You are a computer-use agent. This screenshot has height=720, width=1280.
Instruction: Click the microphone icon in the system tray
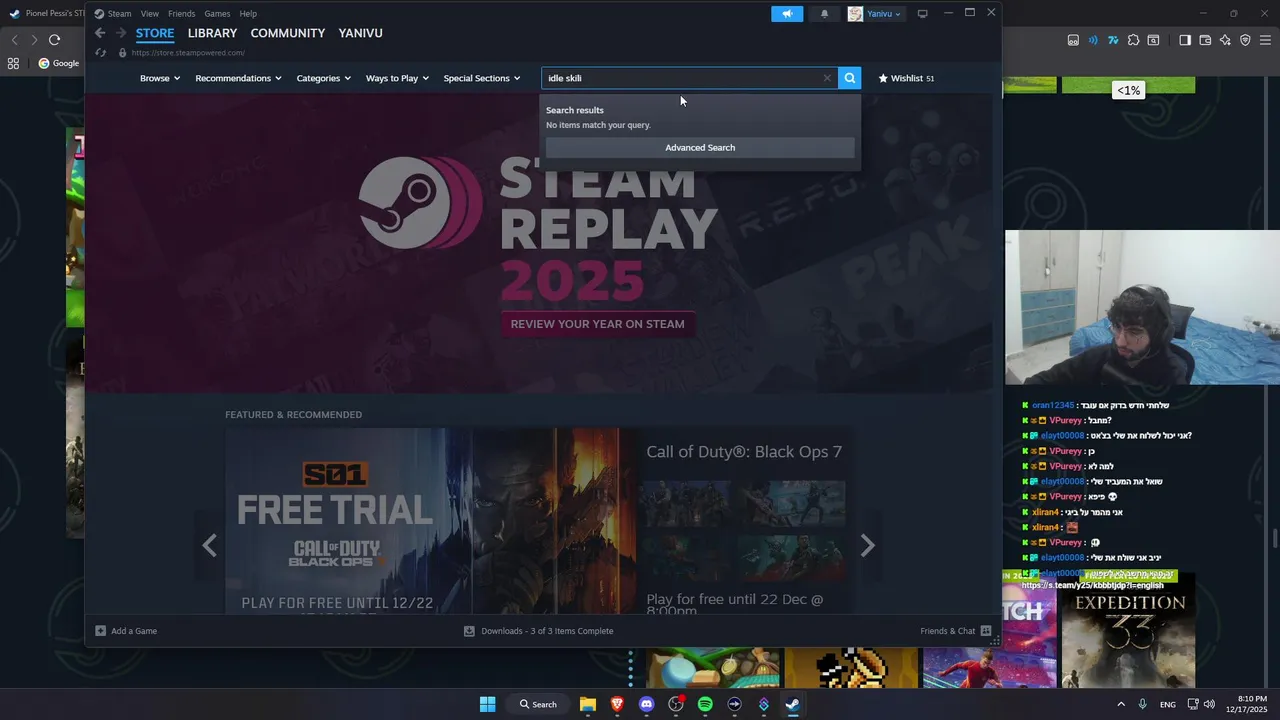point(1142,704)
